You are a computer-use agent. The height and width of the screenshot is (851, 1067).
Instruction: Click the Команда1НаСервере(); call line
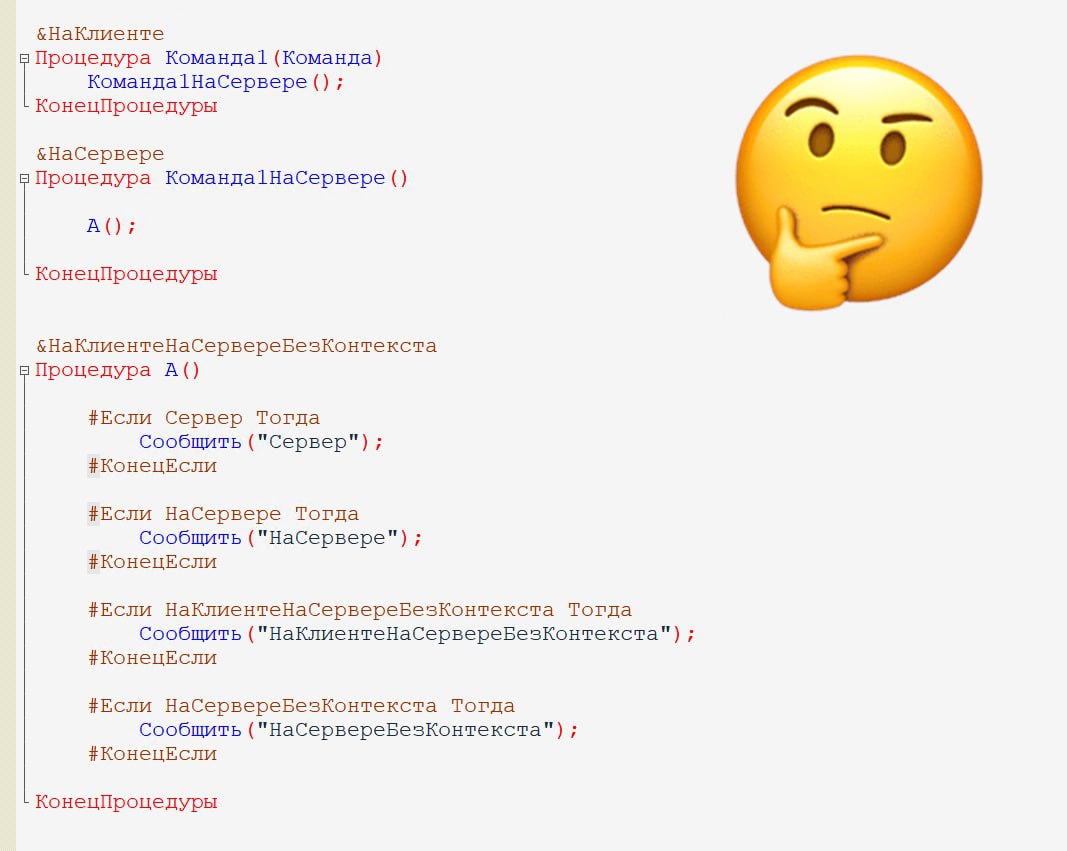coord(216,82)
